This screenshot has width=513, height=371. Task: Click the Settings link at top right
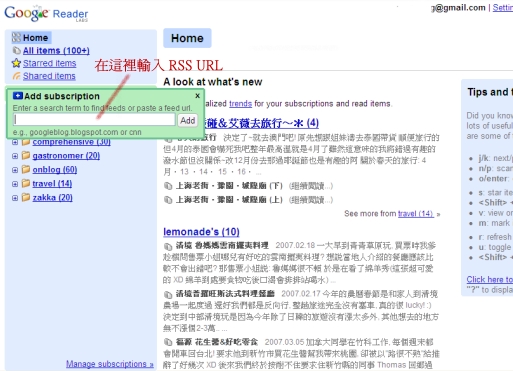(503, 7)
